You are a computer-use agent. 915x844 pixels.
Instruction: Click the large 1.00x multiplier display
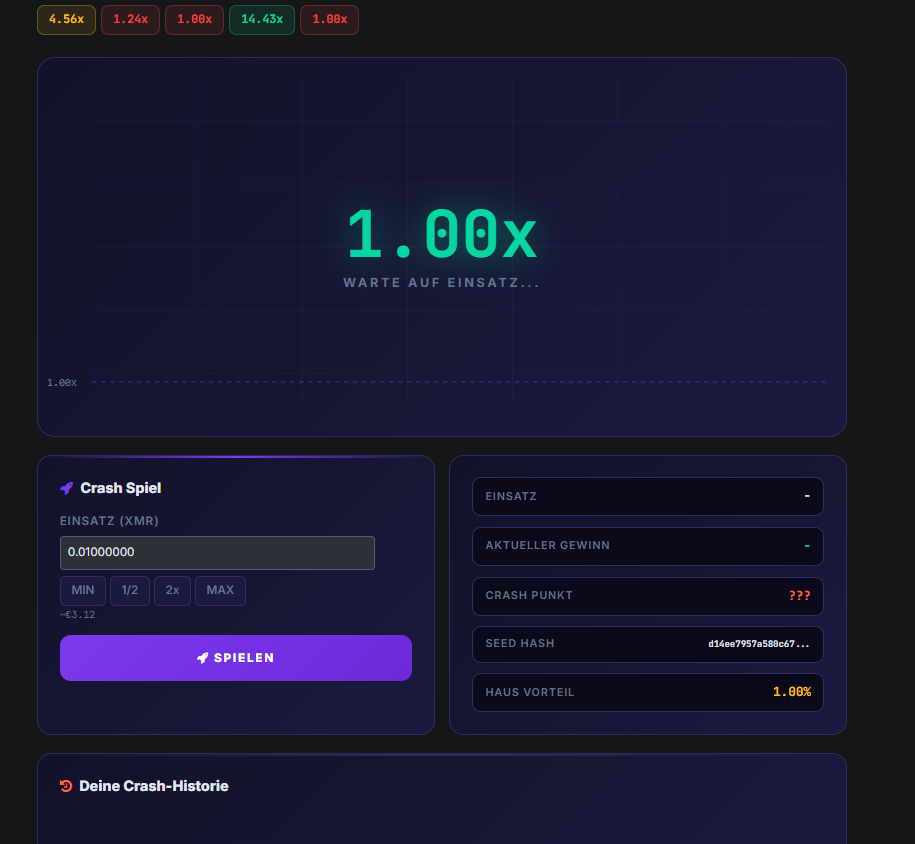[x=442, y=234]
